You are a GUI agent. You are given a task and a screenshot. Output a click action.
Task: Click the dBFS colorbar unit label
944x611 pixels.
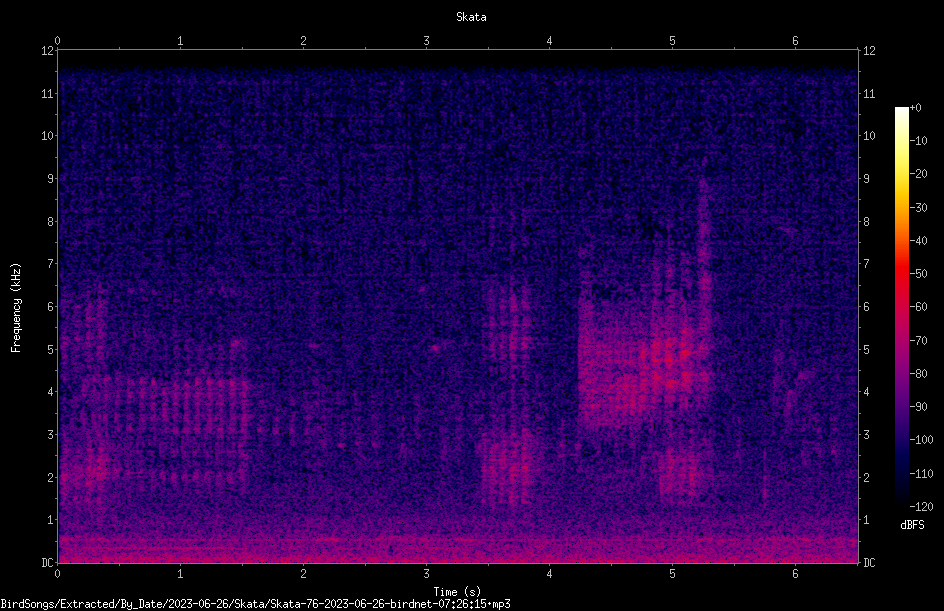(912, 525)
